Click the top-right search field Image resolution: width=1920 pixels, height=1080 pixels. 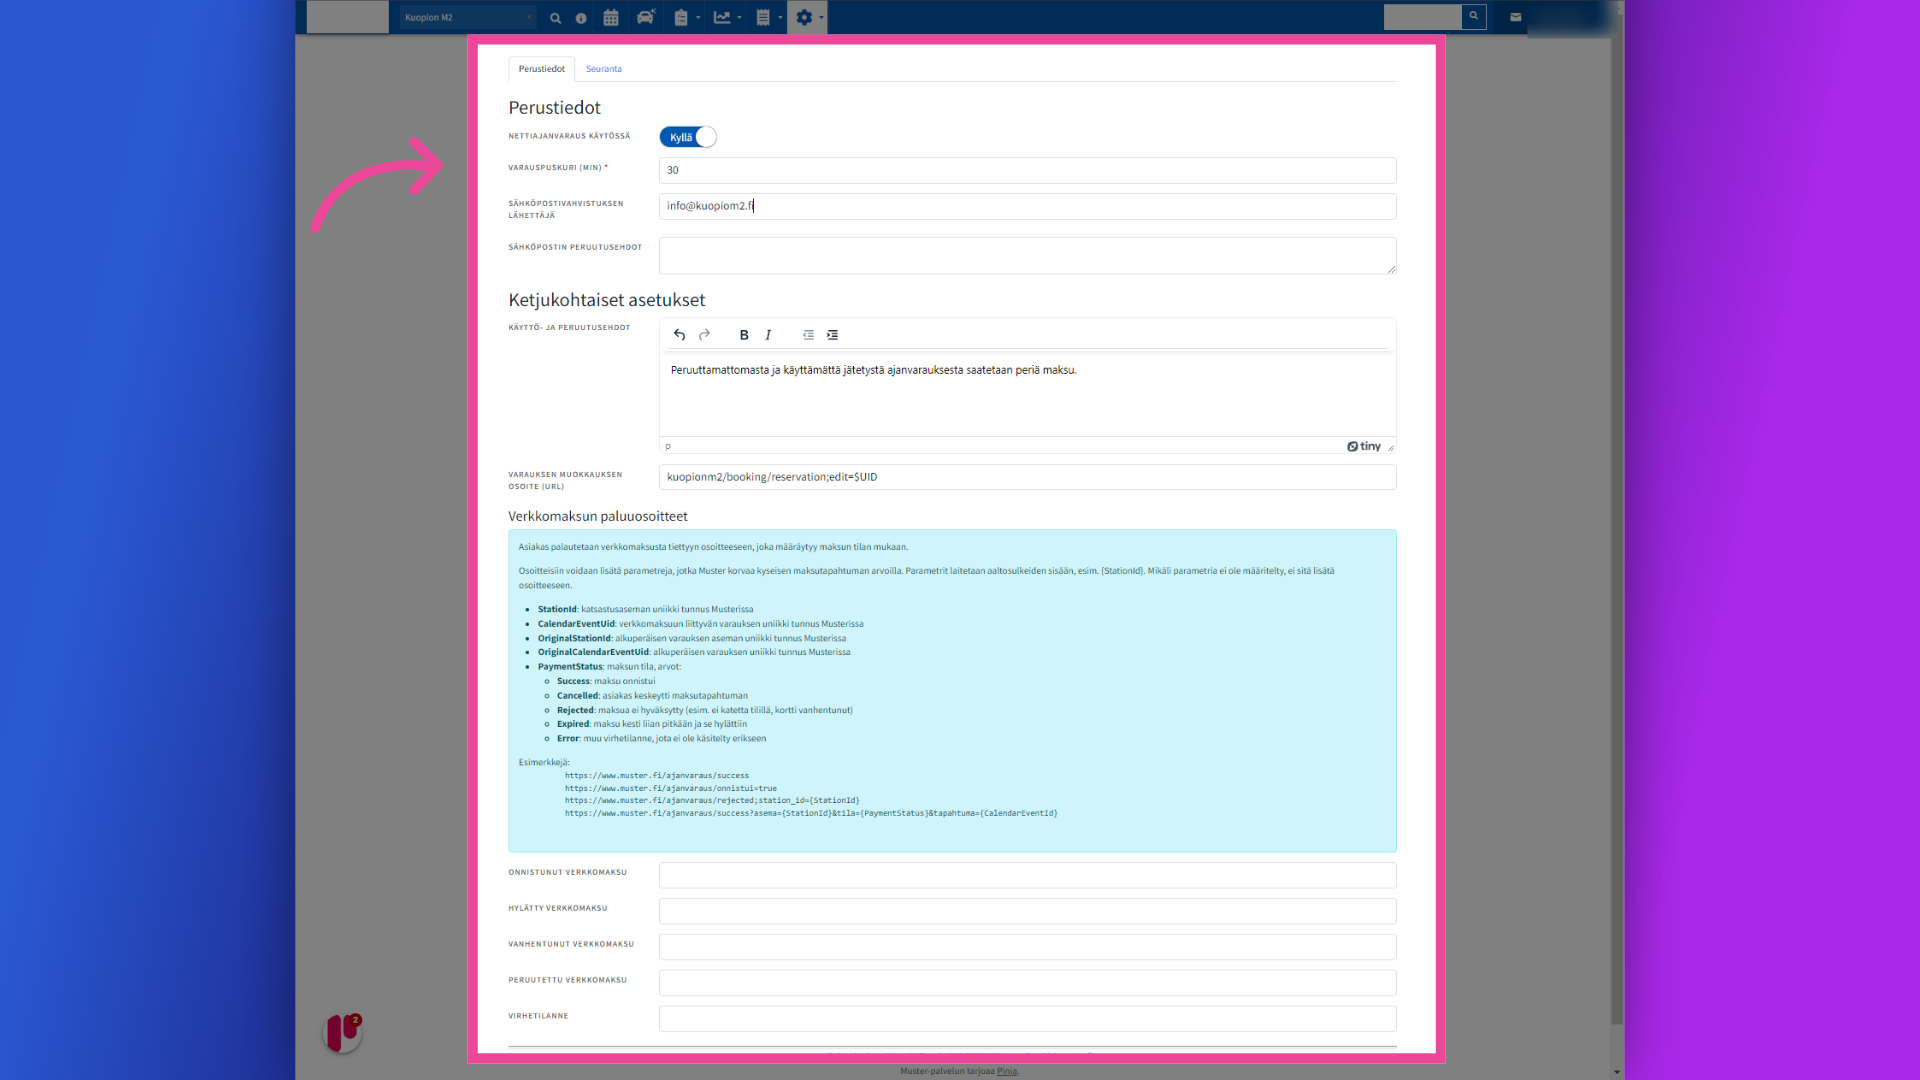[1422, 17]
